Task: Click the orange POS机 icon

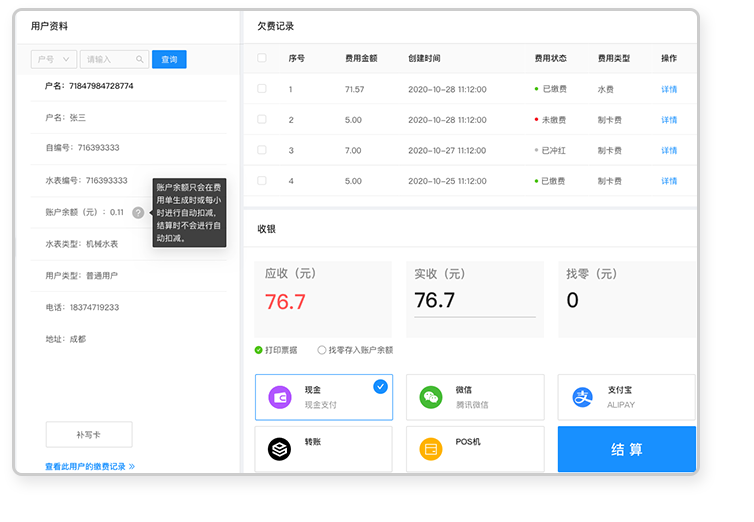Action: click(431, 449)
